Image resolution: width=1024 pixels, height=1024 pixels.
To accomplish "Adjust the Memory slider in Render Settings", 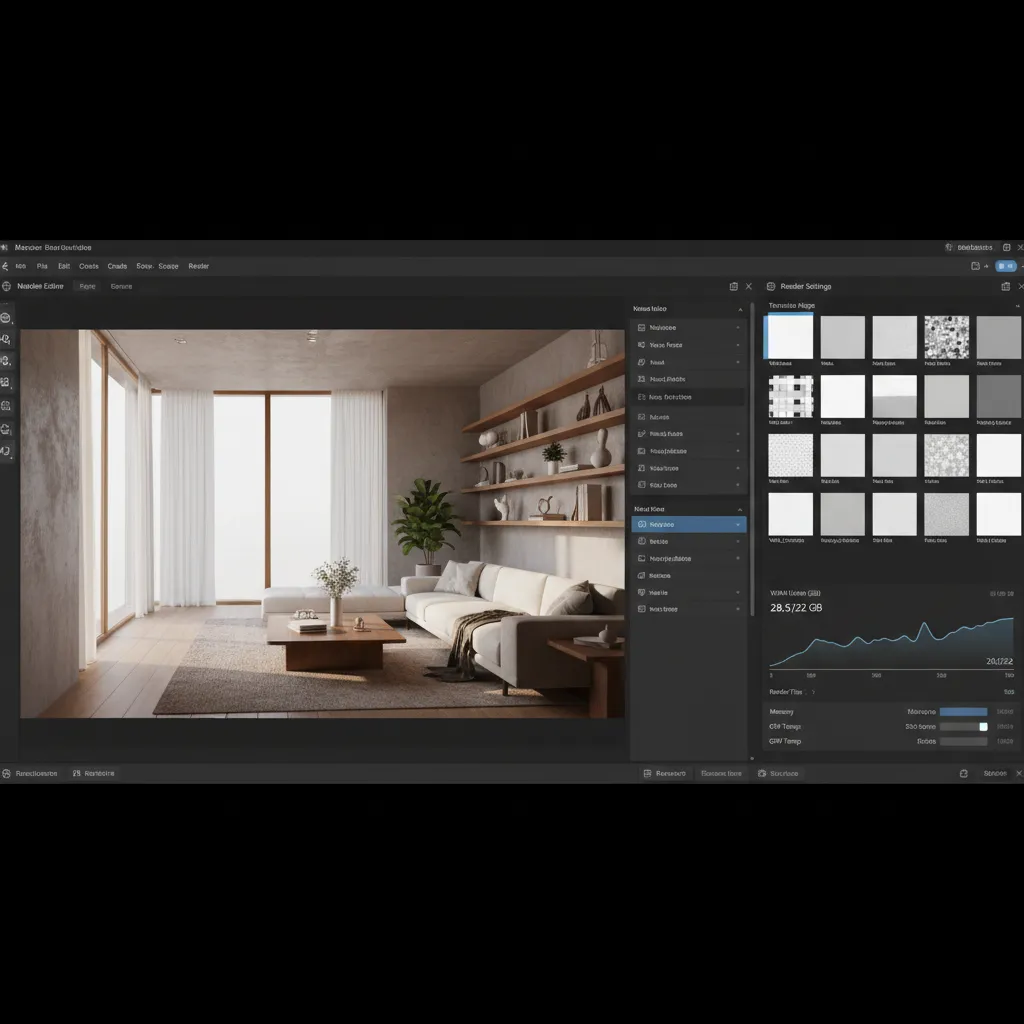I will tap(963, 711).
